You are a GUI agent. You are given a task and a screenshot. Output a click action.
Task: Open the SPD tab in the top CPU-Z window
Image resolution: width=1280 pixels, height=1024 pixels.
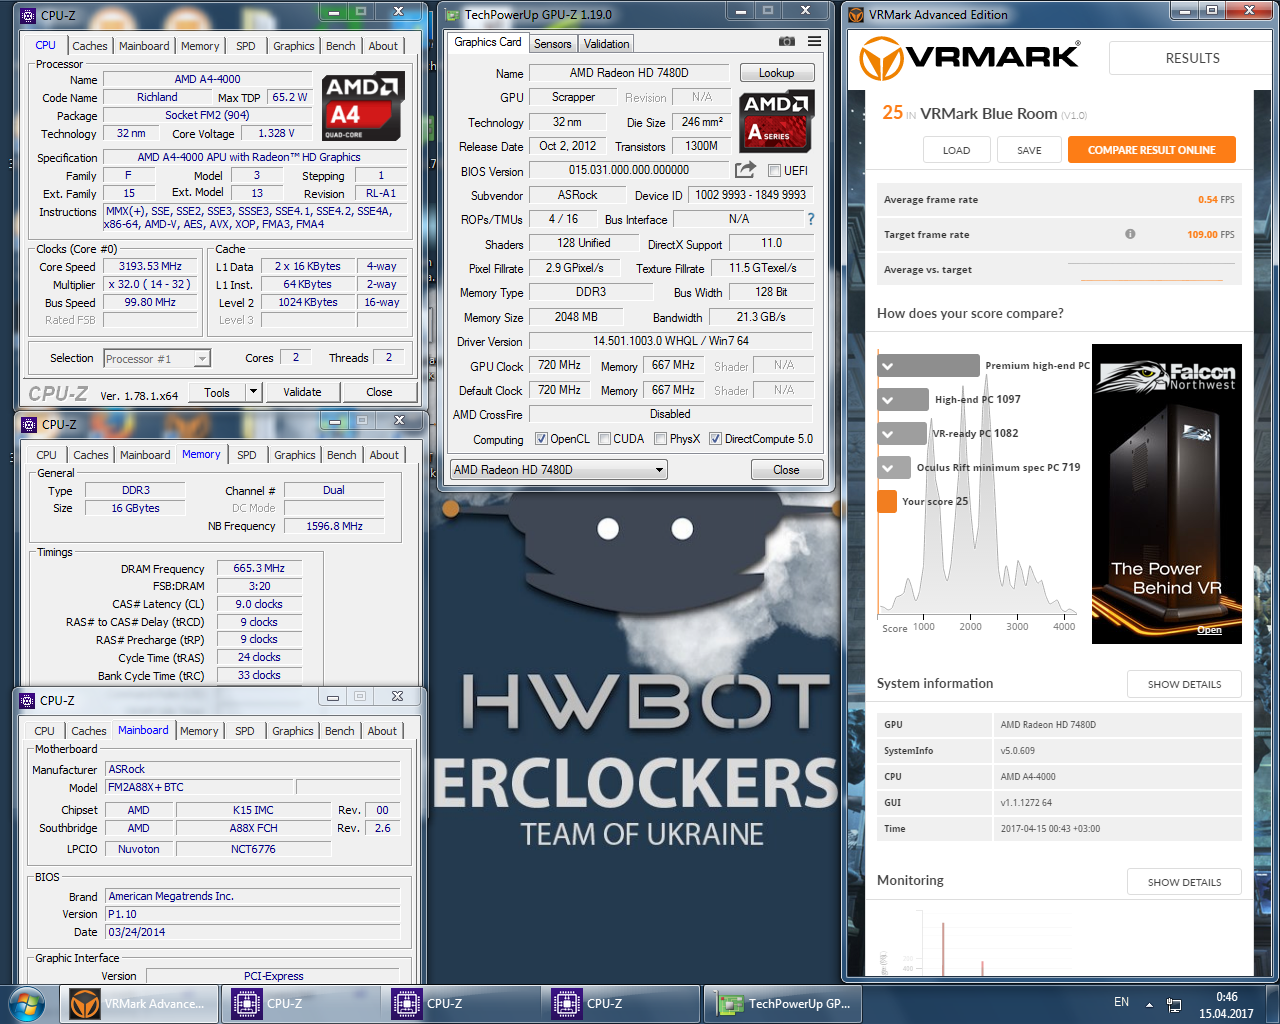click(245, 46)
